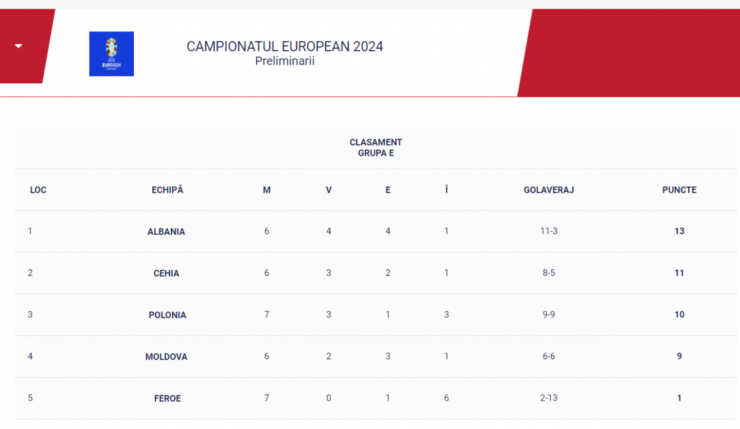
Task: Open the ALBANIA team row
Action: point(376,231)
